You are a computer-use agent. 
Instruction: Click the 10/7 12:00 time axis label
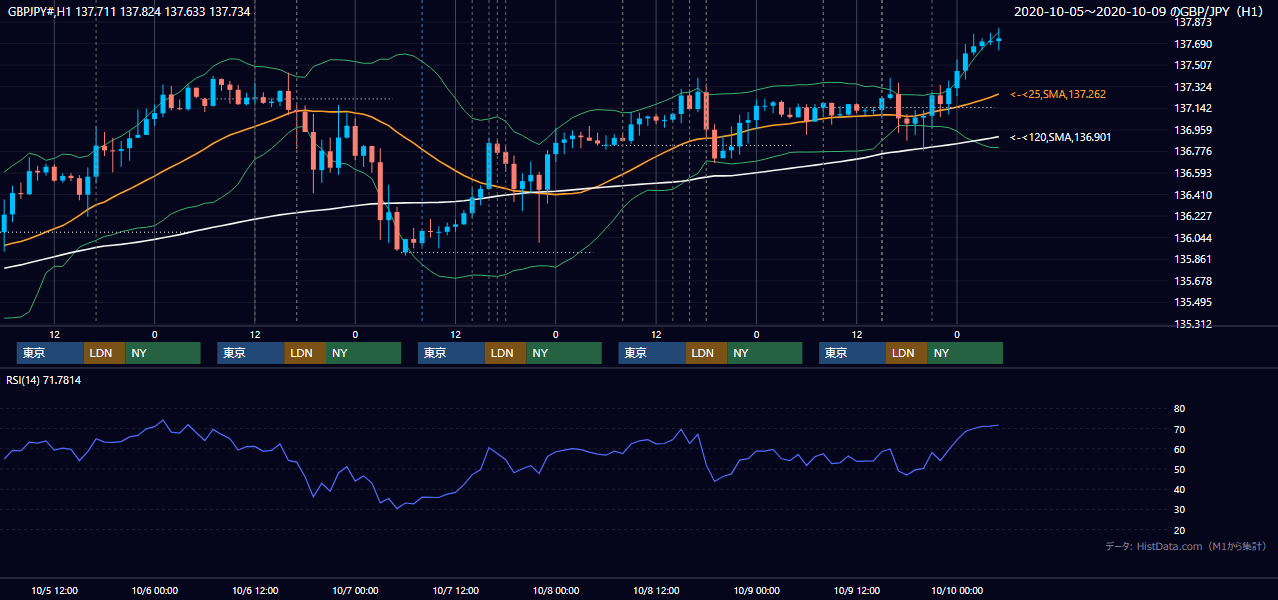[456, 590]
